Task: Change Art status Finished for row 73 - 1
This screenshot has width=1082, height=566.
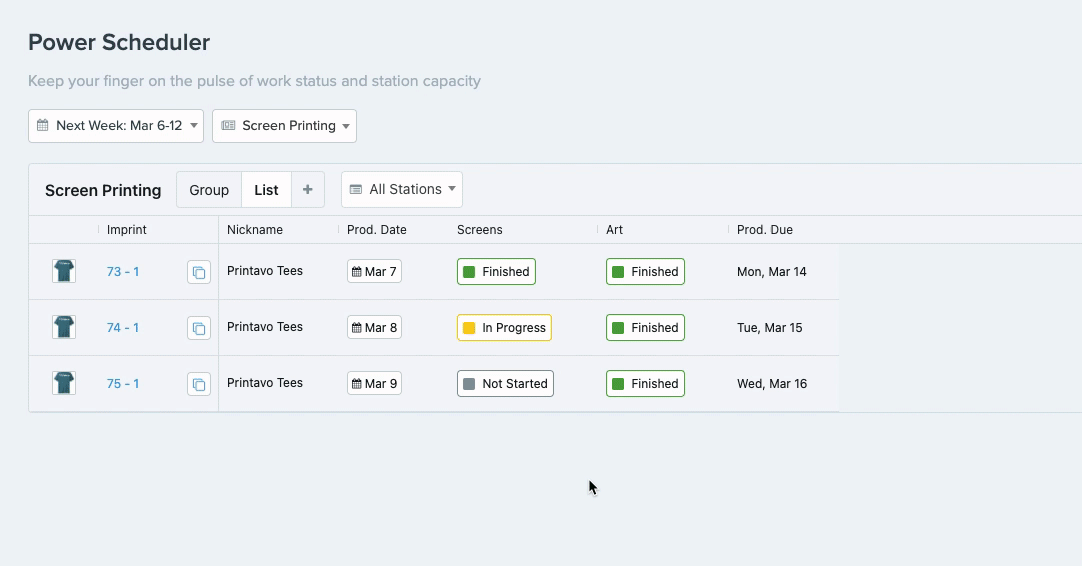Action: tap(645, 271)
